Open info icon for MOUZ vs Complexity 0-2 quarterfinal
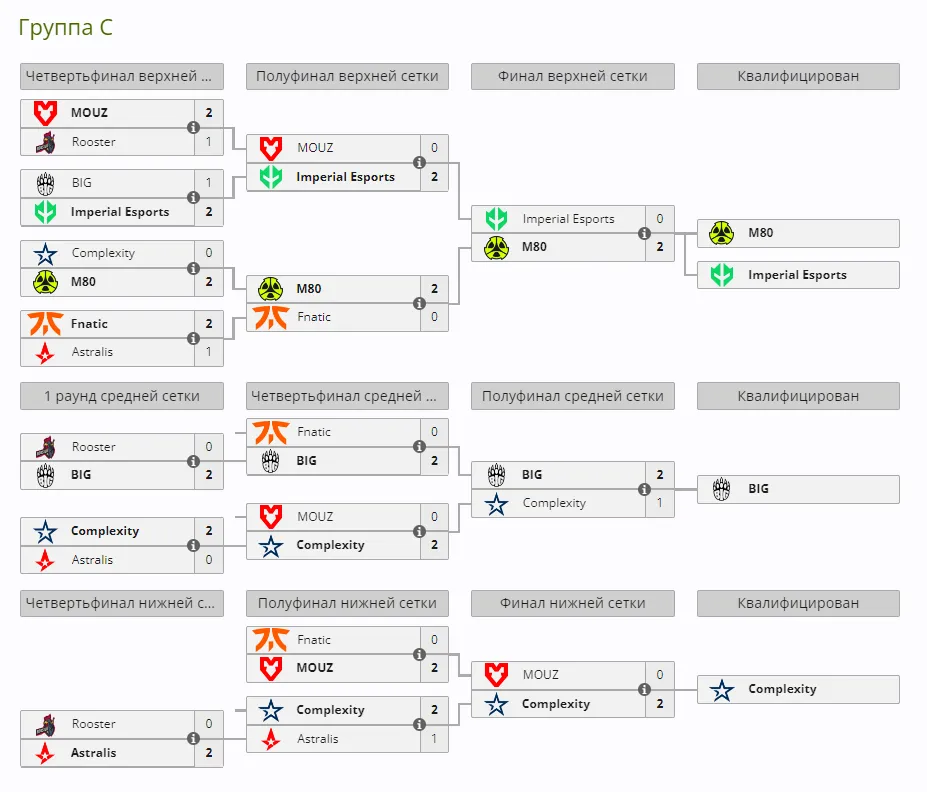Image resolution: width=927 pixels, height=792 pixels. click(x=419, y=531)
